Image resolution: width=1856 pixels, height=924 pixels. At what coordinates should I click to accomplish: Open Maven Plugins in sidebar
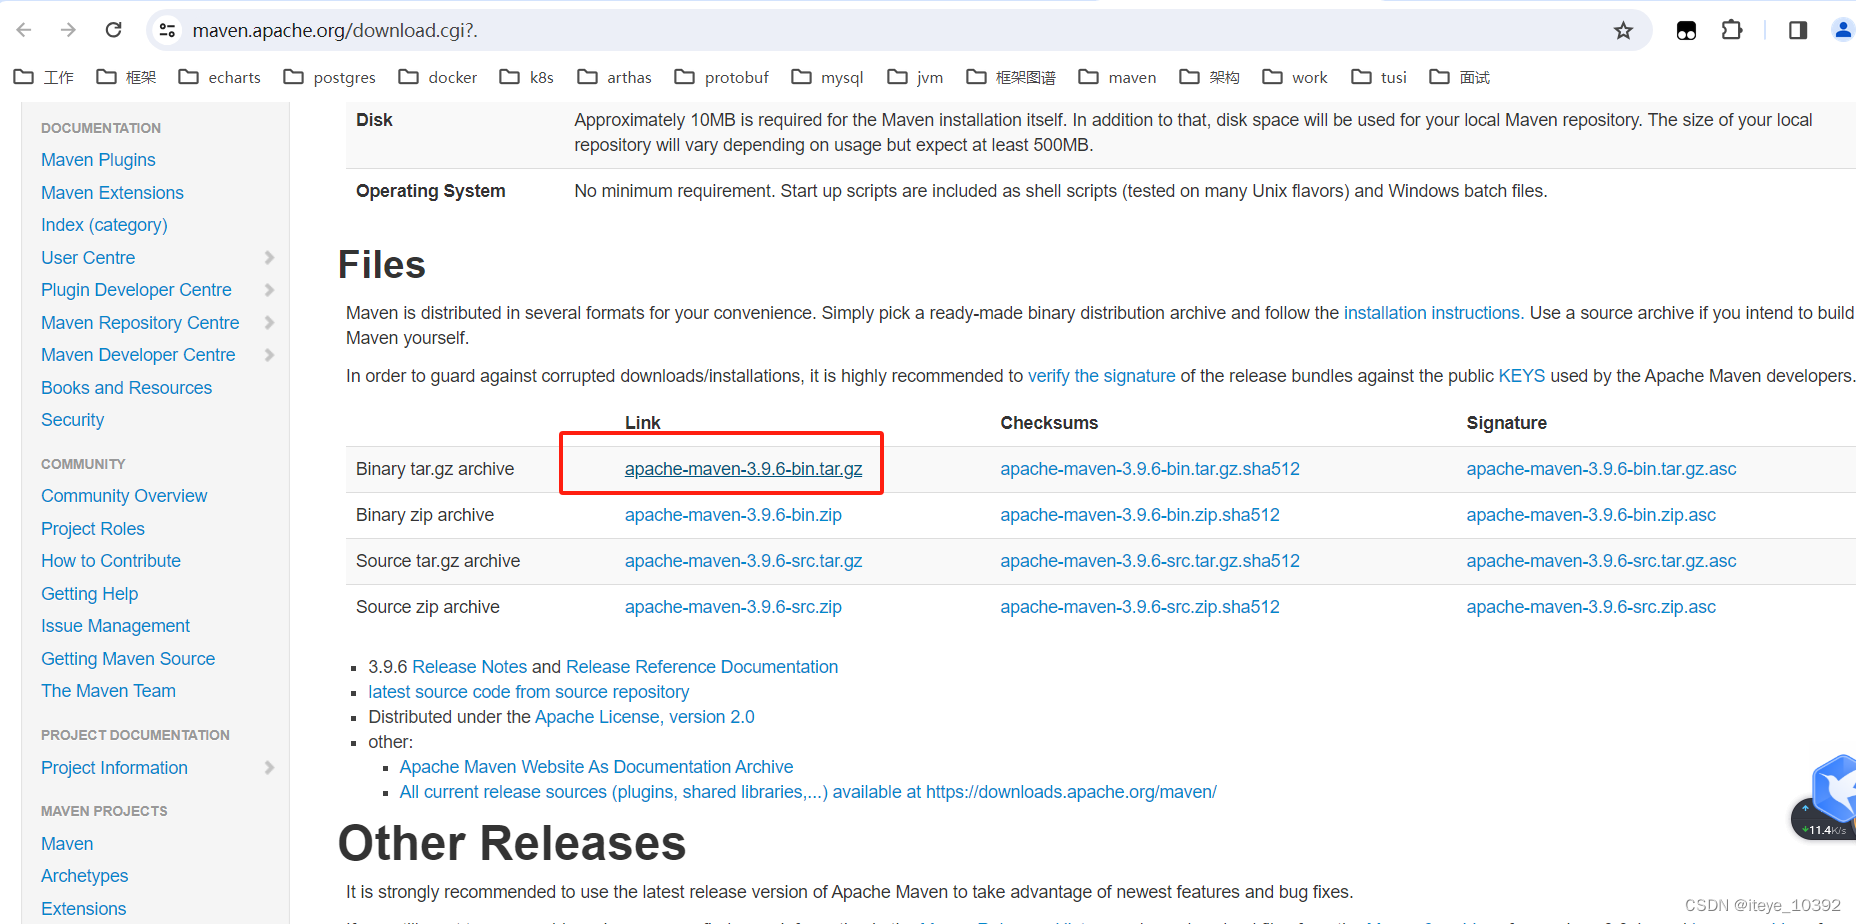pos(98,160)
